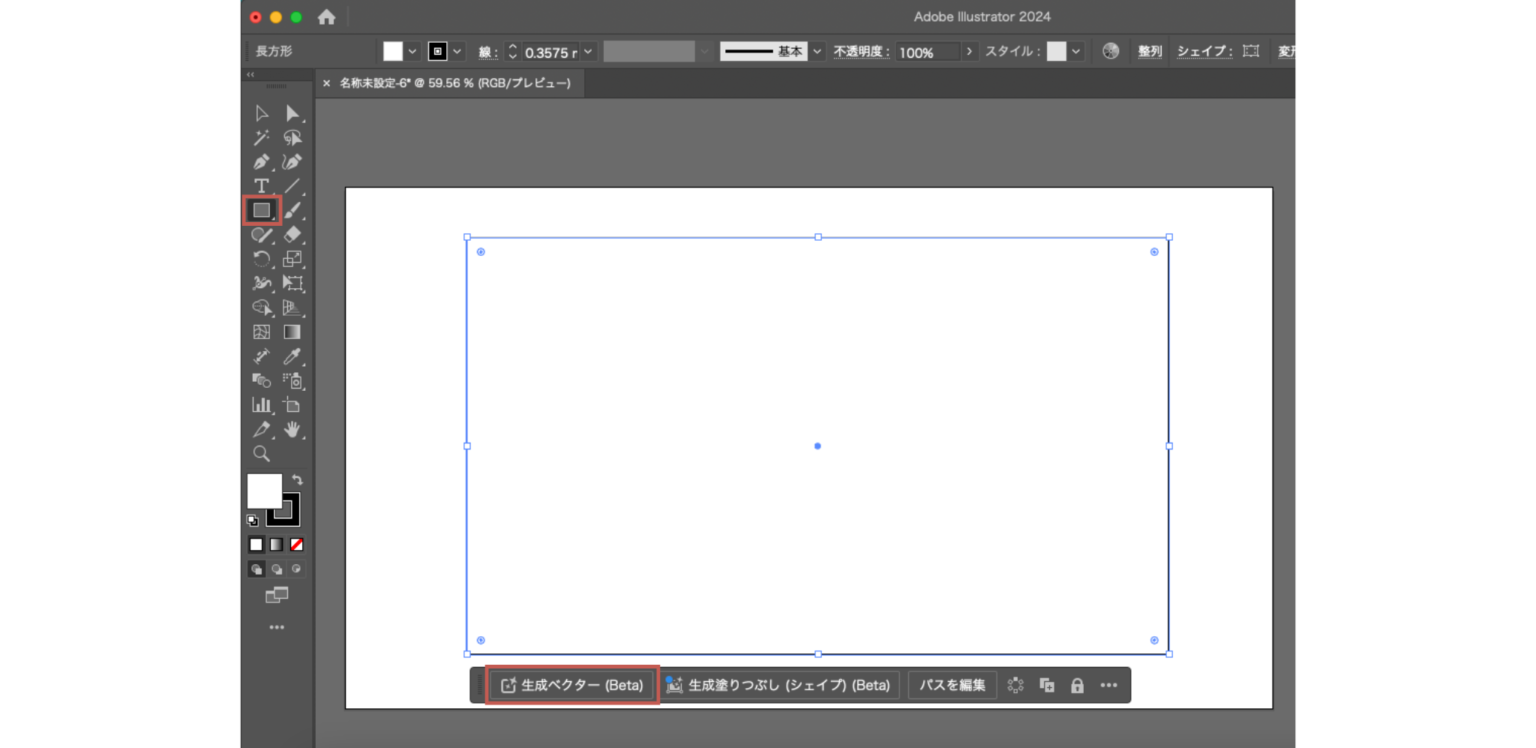This screenshot has width=1536, height=748.
Task: Click the パスを編集 button
Action: [951, 685]
